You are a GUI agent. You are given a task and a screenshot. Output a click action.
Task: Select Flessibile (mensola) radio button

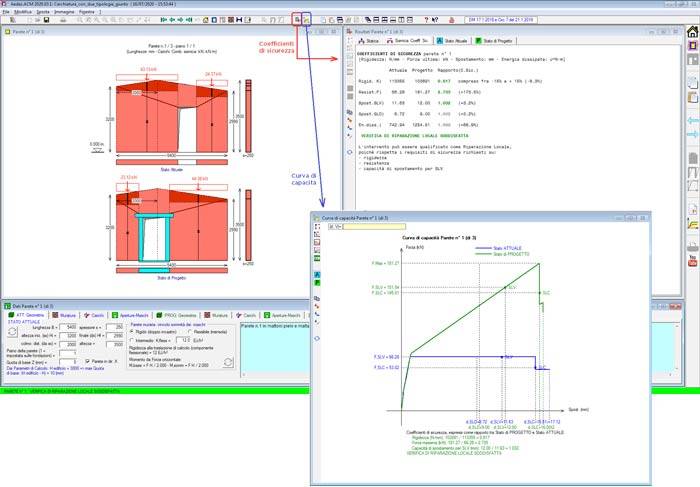[190, 332]
